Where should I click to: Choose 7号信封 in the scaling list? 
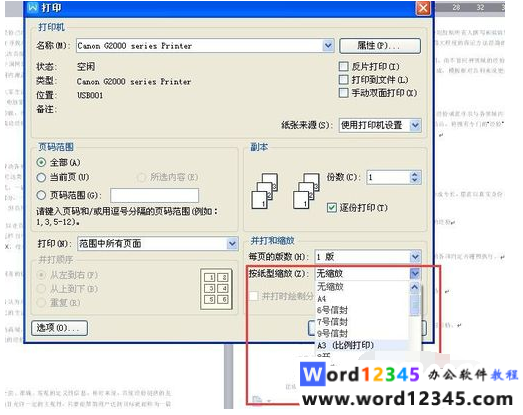362,322
